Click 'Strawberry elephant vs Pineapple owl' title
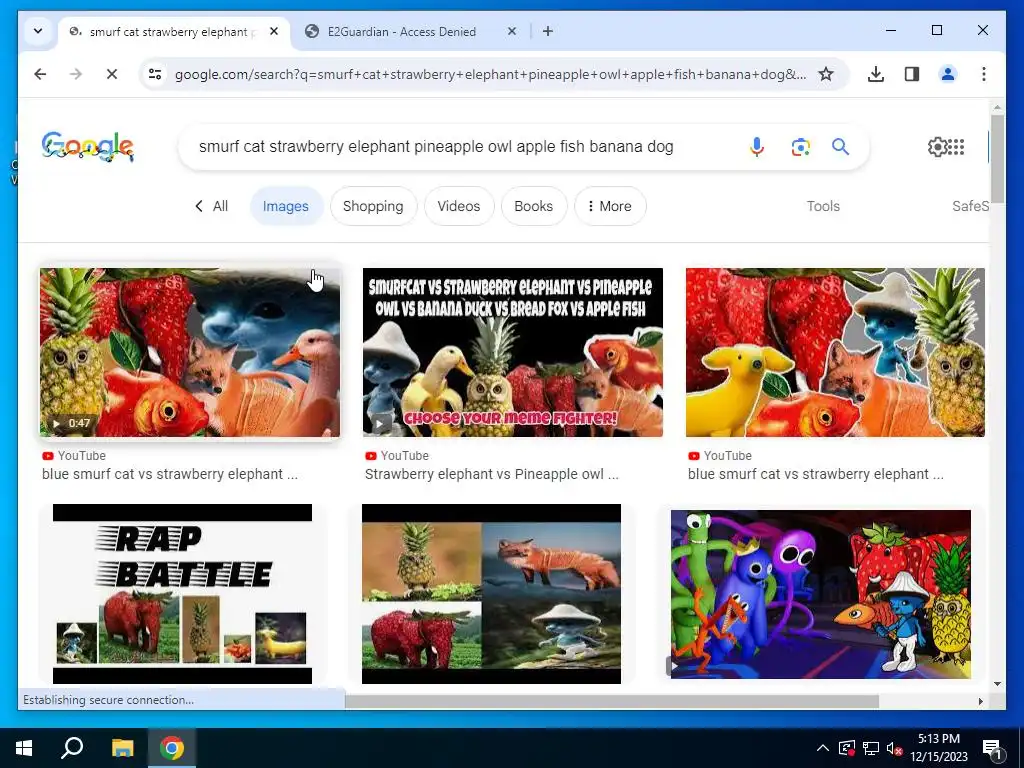 [491, 474]
